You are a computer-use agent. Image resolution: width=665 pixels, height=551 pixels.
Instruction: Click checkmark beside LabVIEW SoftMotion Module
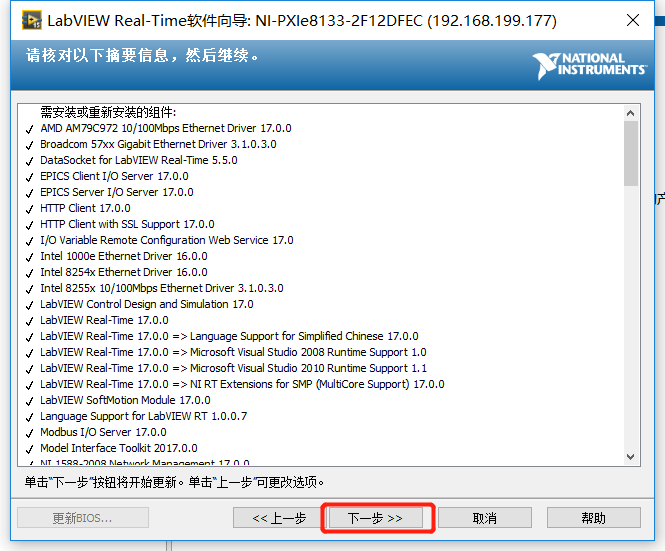coord(29,402)
